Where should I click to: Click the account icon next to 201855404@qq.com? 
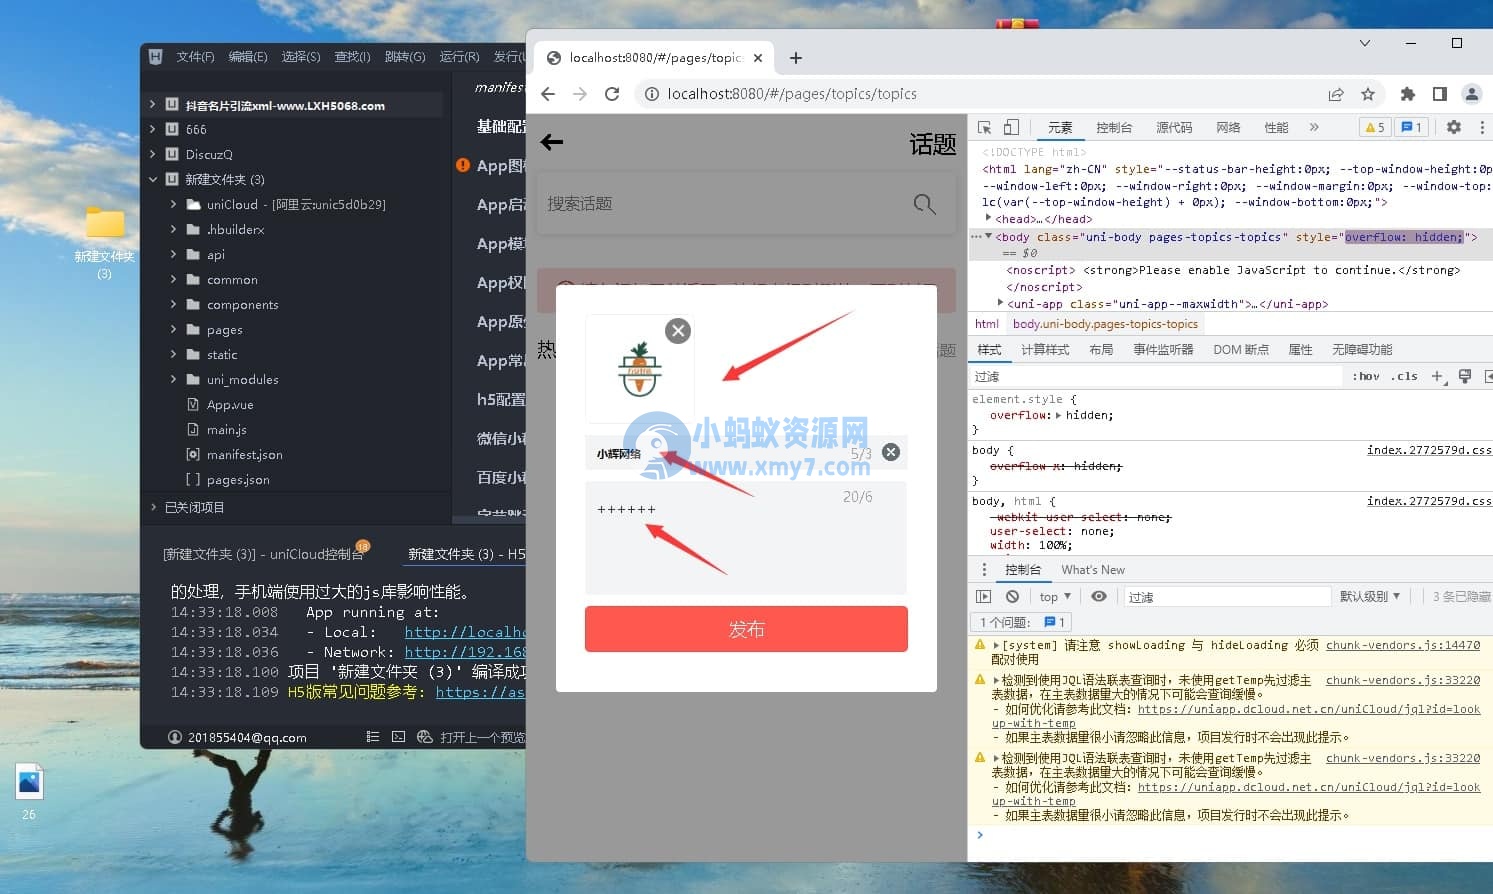(175, 737)
